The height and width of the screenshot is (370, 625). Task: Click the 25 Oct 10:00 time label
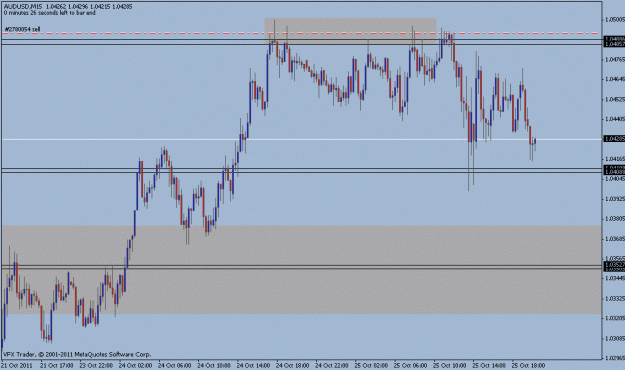point(450,365)
